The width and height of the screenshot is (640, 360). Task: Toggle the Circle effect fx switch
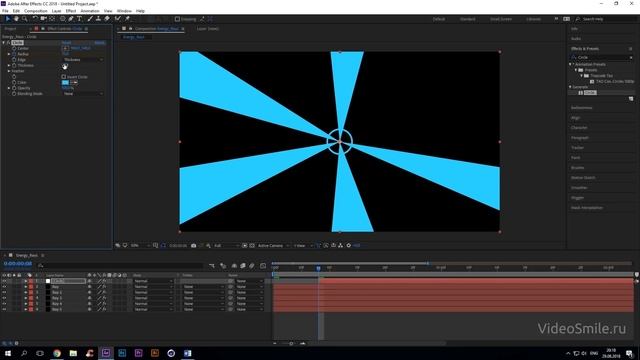pyautogui.click(x=8, y=42)
